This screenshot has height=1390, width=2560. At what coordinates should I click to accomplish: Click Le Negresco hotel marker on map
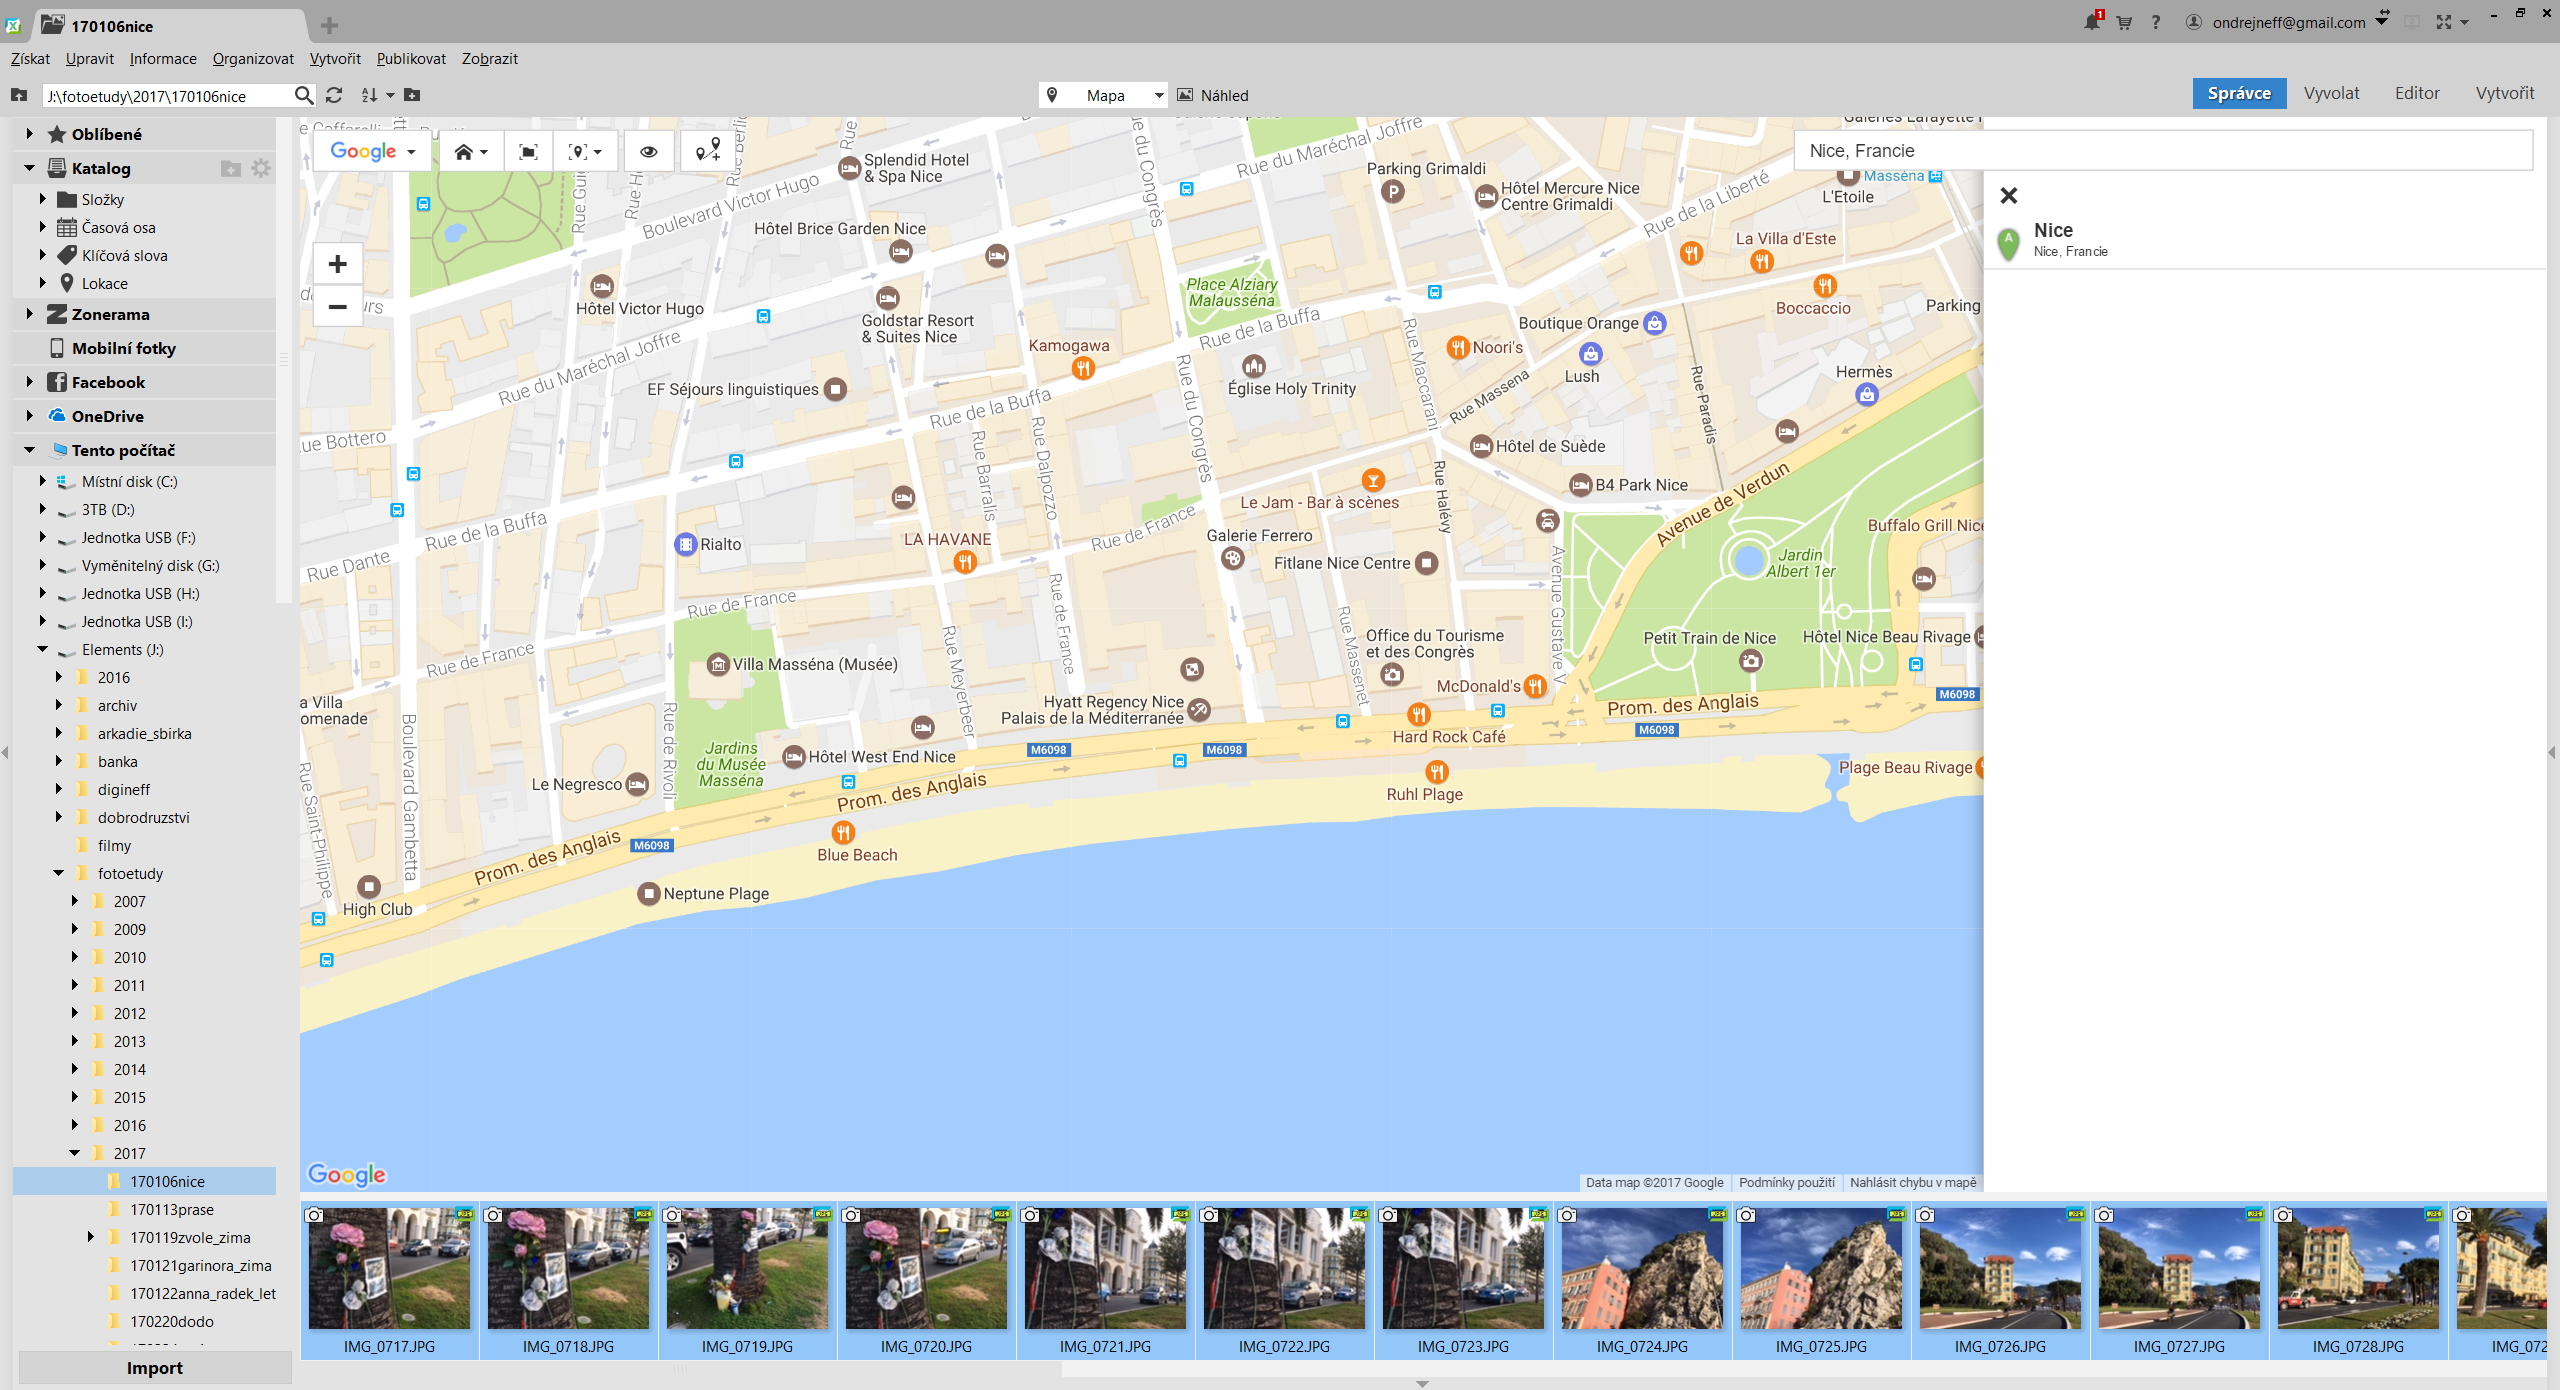(x=637, y=785)
